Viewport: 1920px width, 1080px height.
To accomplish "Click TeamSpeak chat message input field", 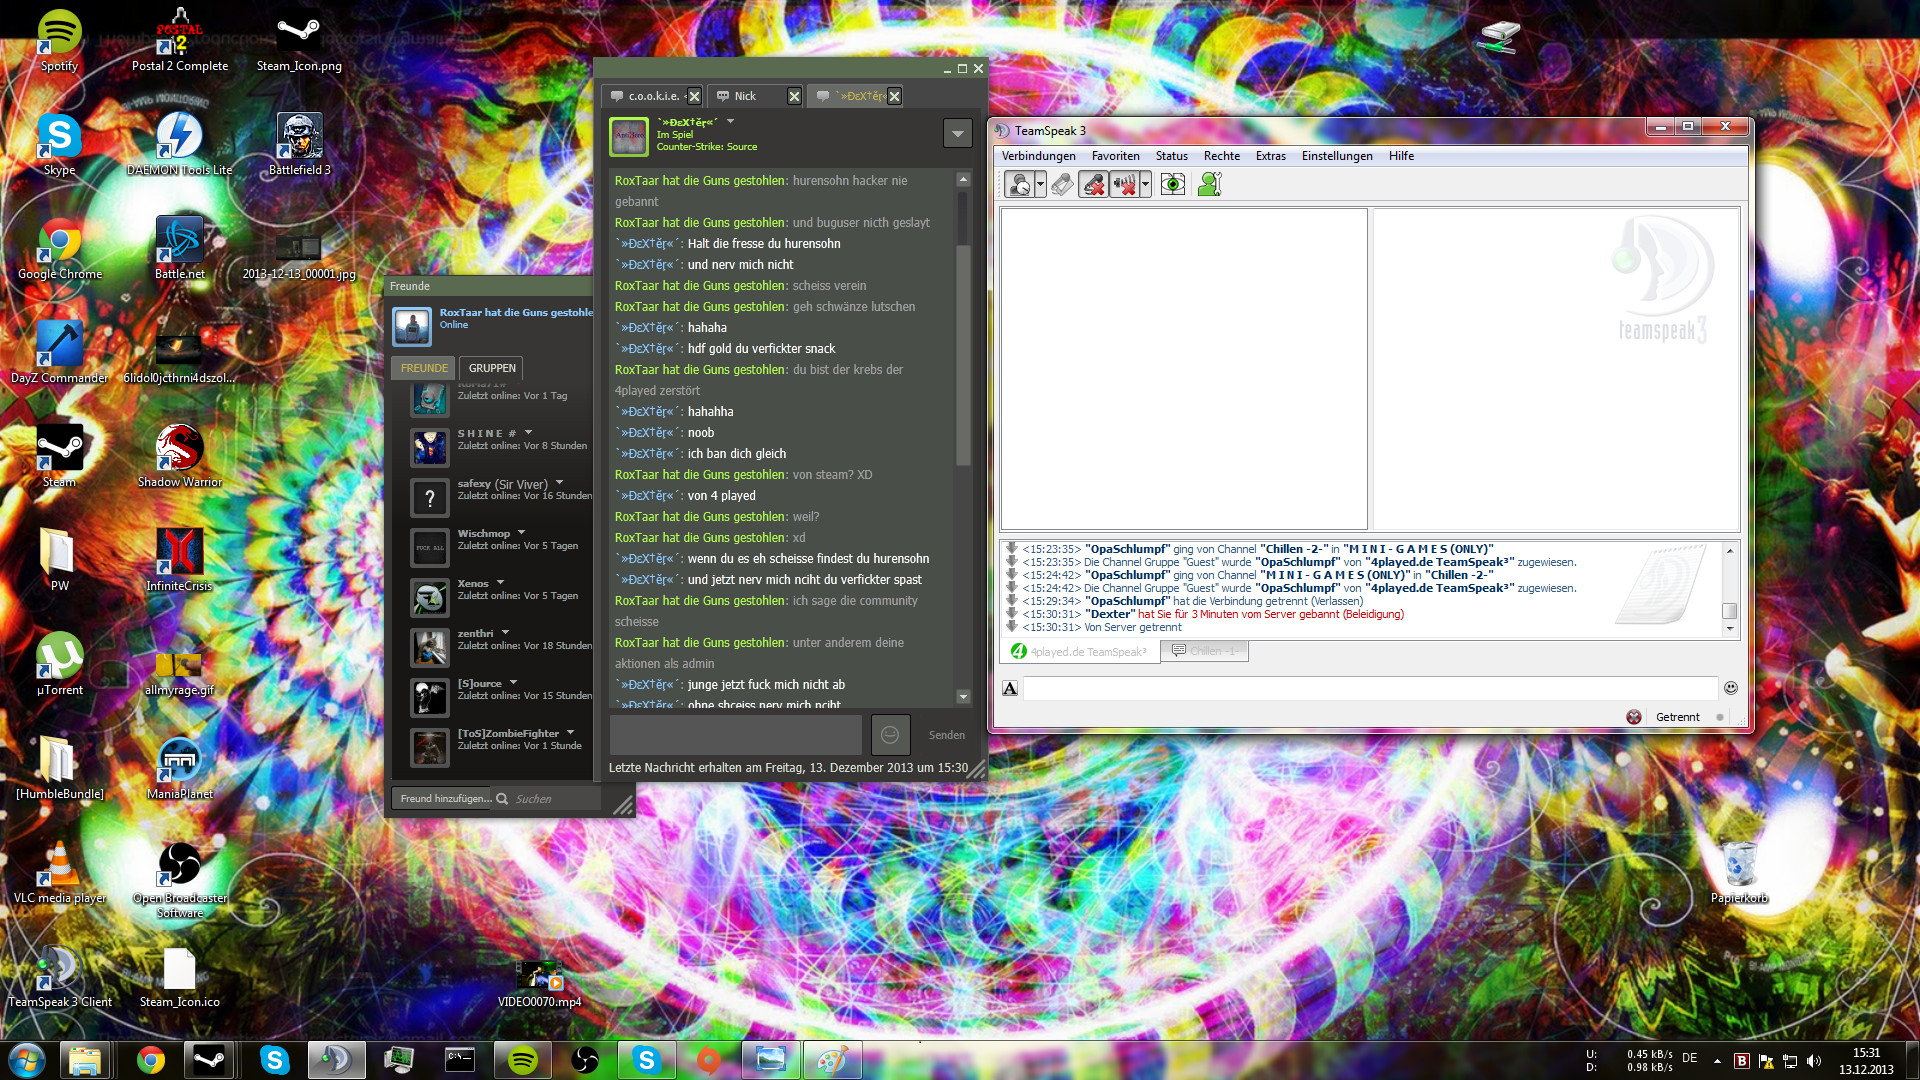I will pos(1370,688).
